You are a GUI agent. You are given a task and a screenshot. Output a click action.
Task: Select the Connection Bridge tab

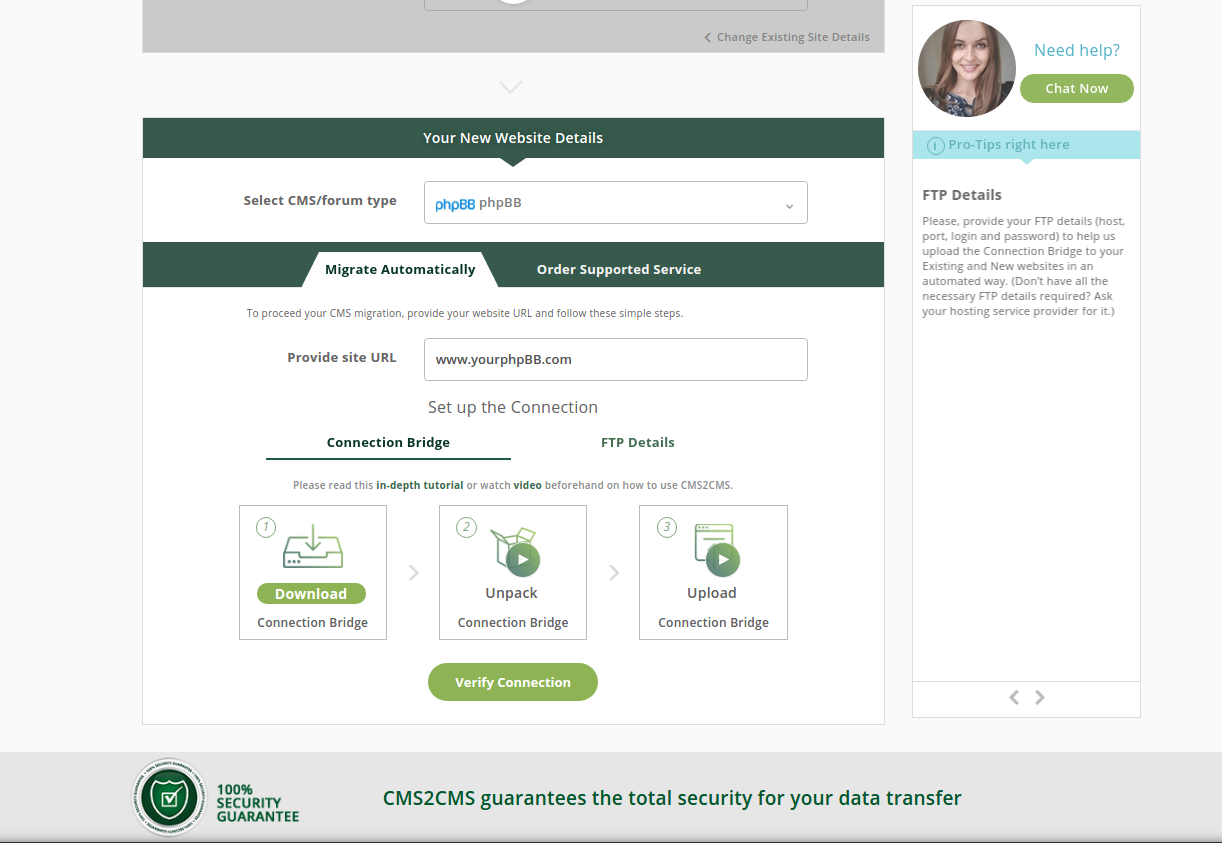[x=388, y=443]
